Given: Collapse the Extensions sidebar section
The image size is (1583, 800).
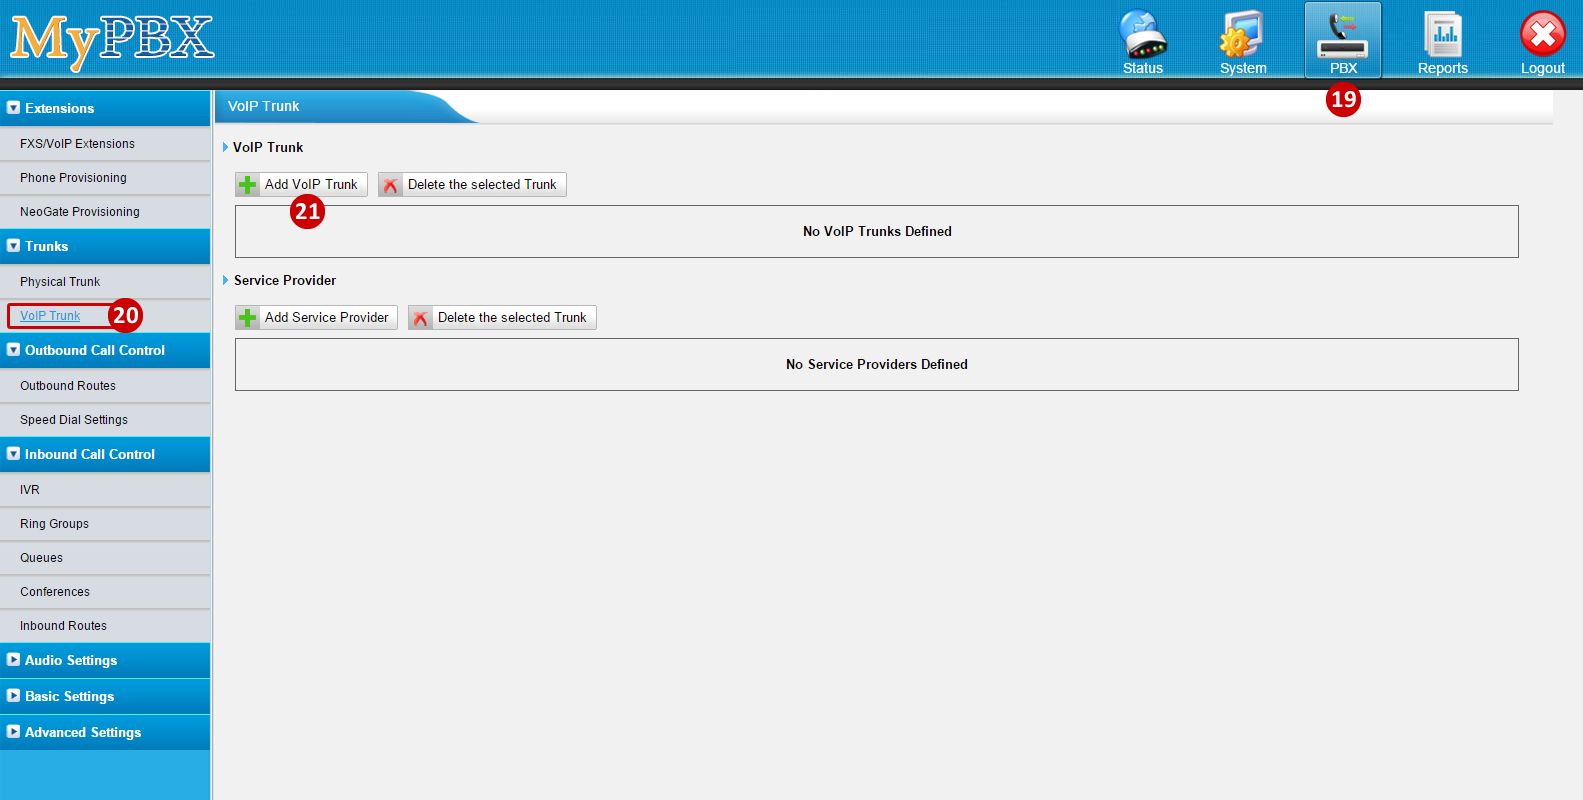Looking at the screenshot, I should click(x=14, y=108).
